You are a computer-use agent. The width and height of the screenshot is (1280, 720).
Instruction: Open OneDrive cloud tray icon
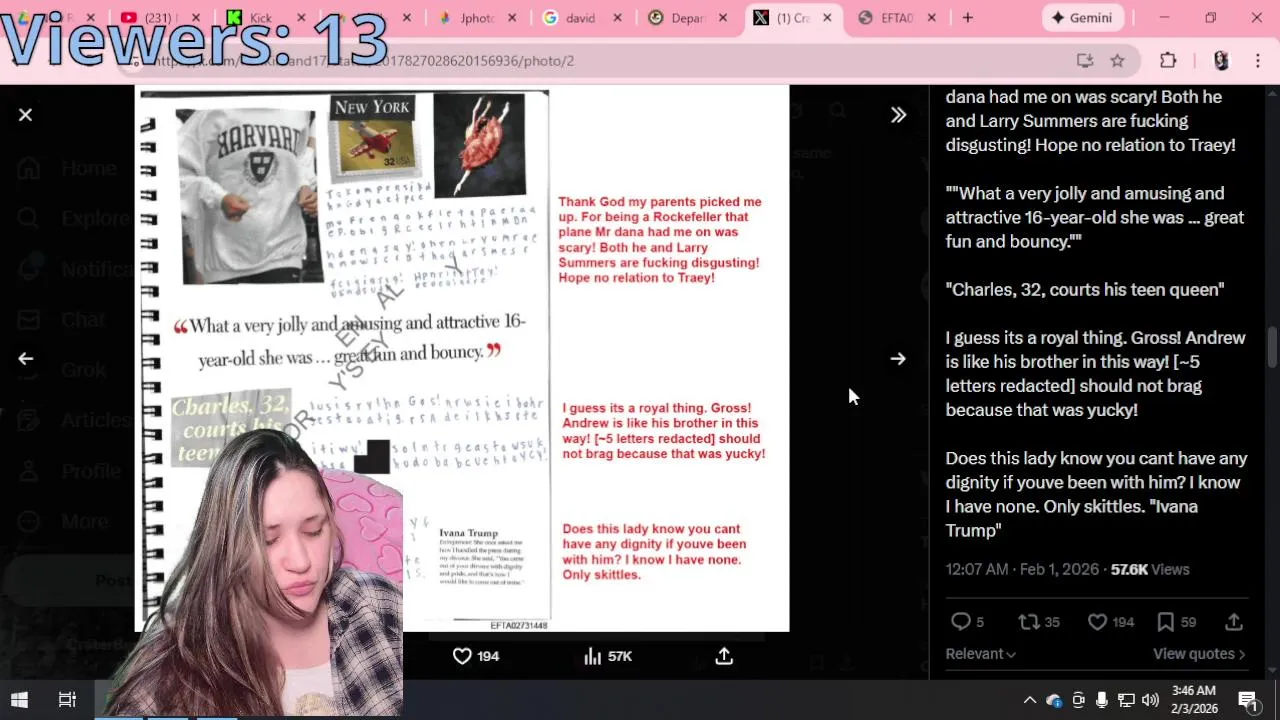(1054, 700)
